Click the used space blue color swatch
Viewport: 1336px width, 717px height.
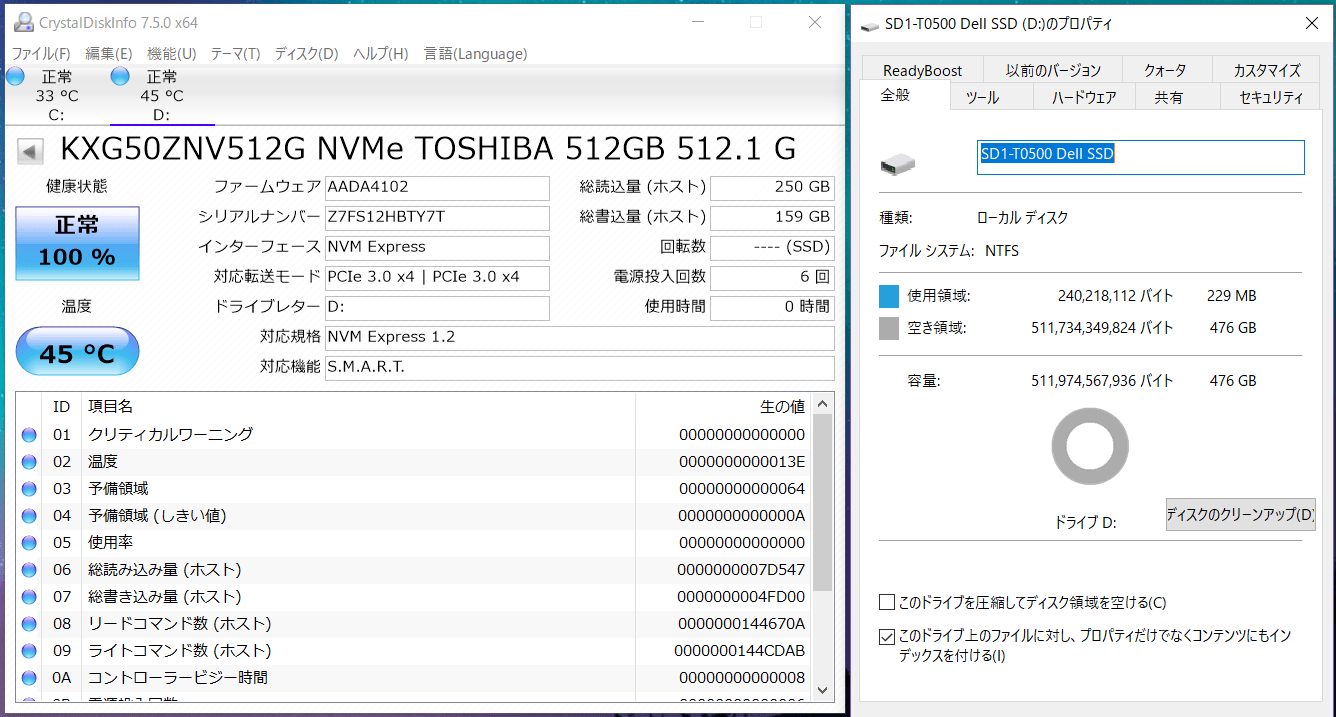(889, 296)
